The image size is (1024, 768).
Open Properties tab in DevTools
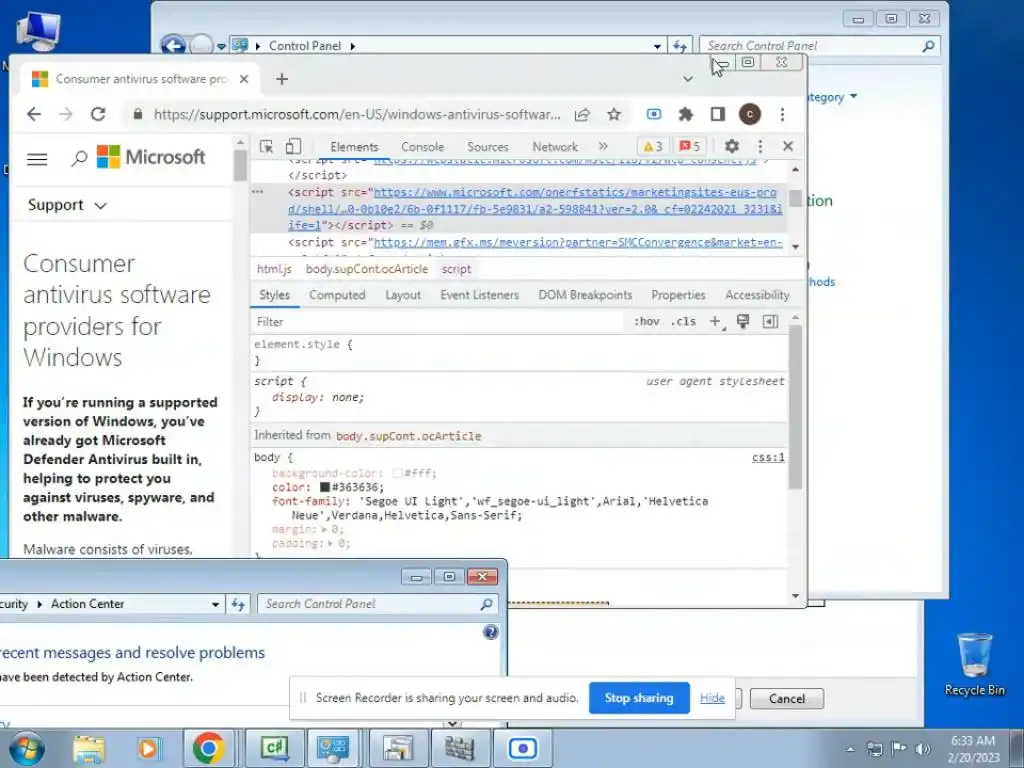point(679,295)
